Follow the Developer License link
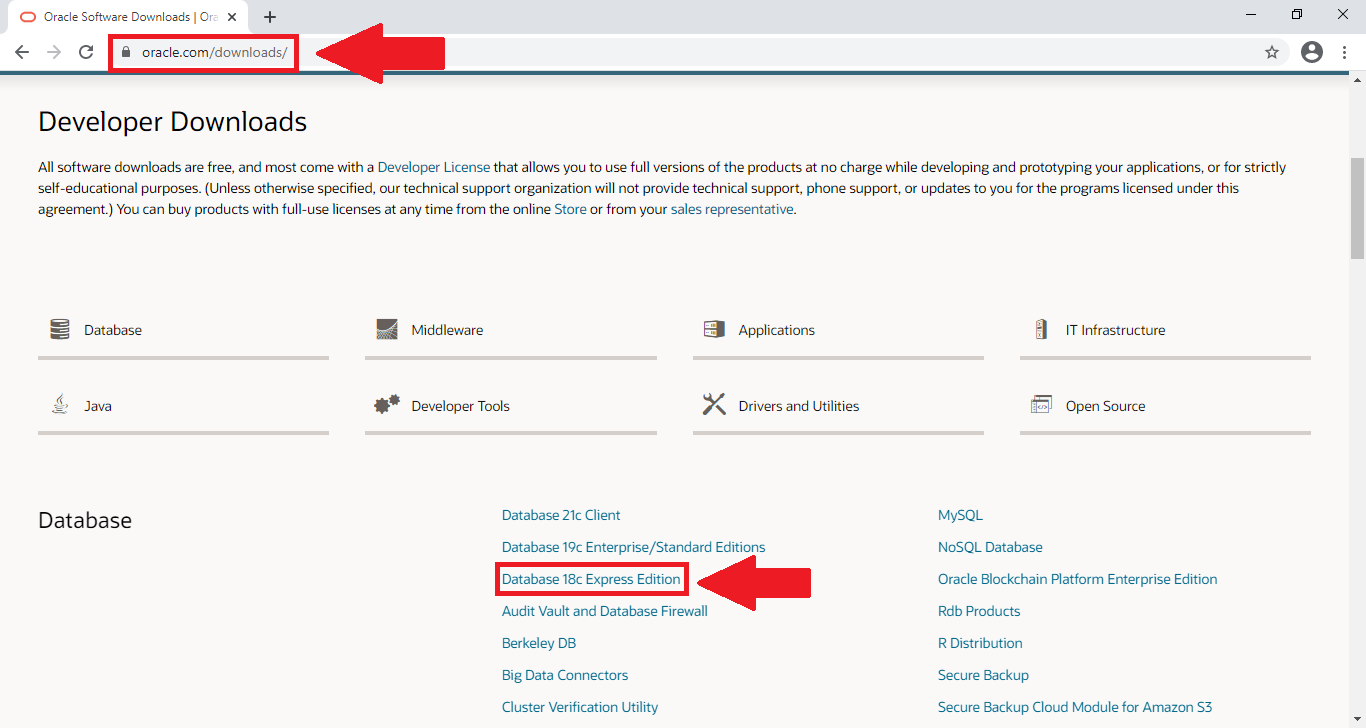The image size is (1366, 728). click(434, 167)
